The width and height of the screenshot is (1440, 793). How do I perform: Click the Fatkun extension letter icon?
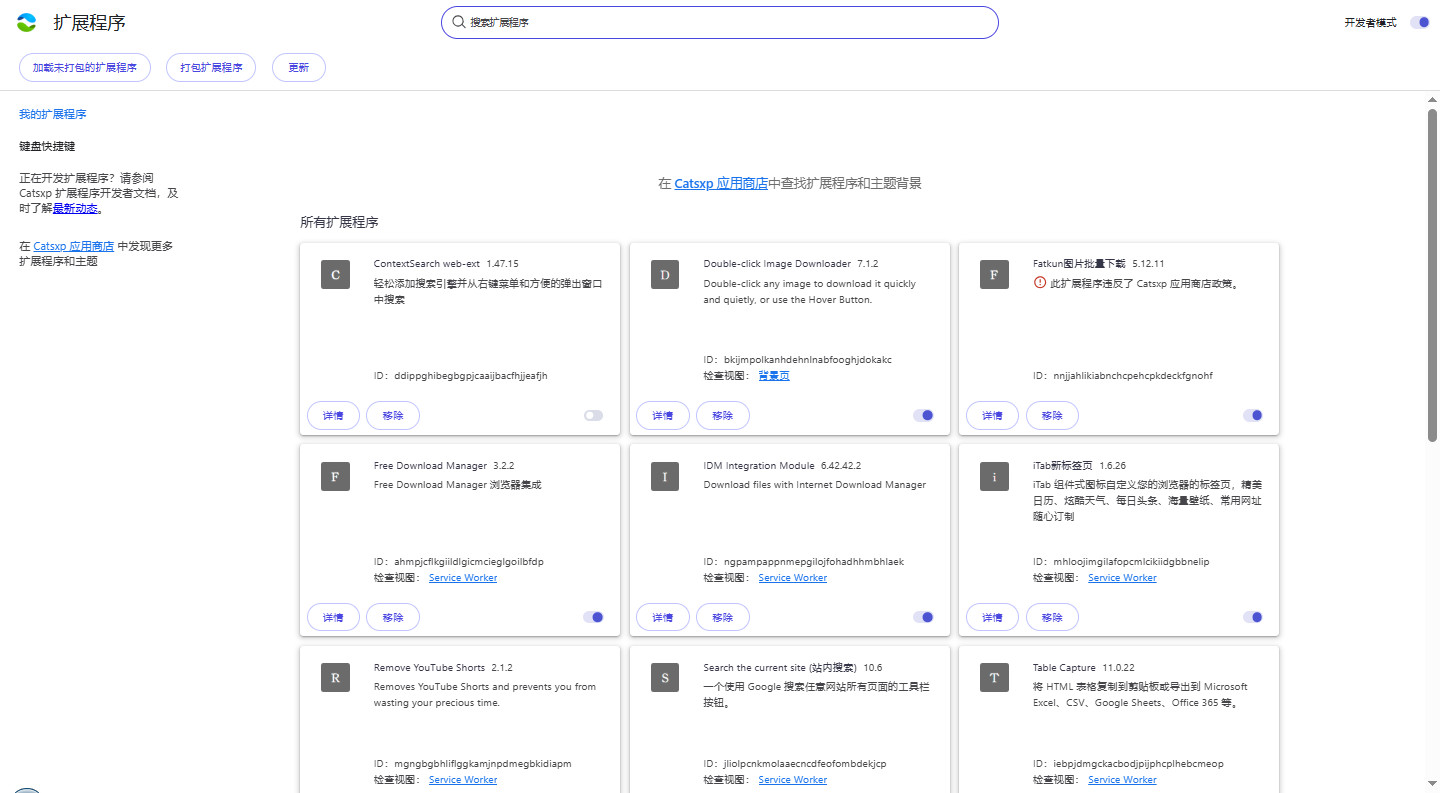(x=994, y=275)
